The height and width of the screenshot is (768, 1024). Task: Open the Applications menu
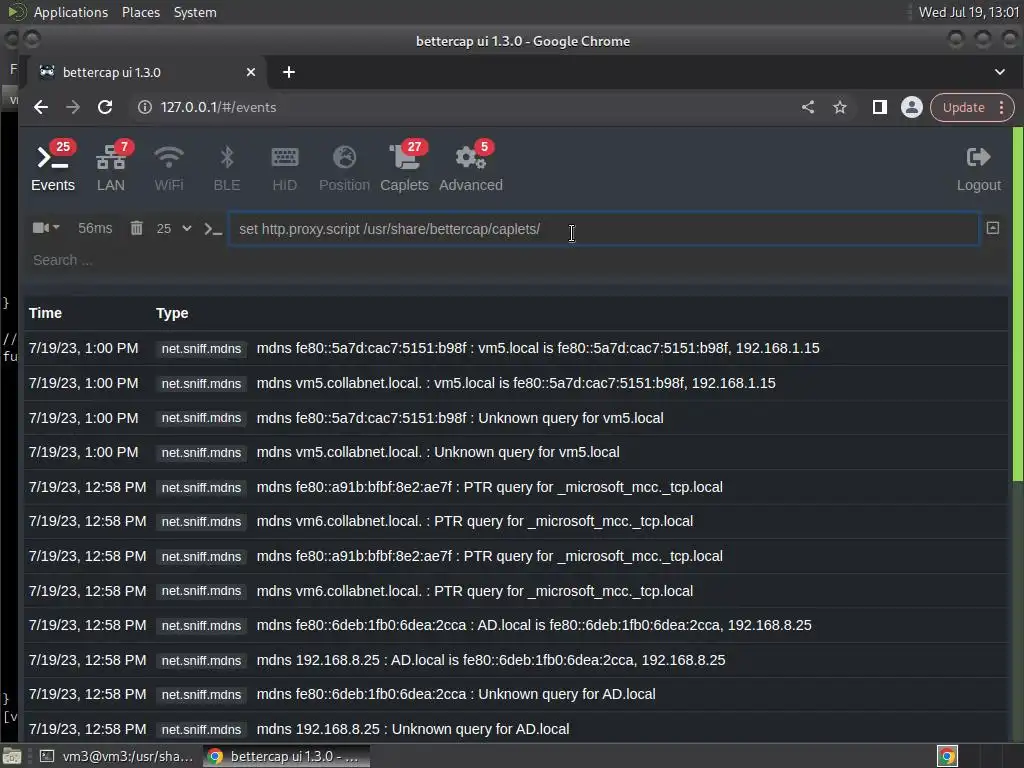coord(71,12)
